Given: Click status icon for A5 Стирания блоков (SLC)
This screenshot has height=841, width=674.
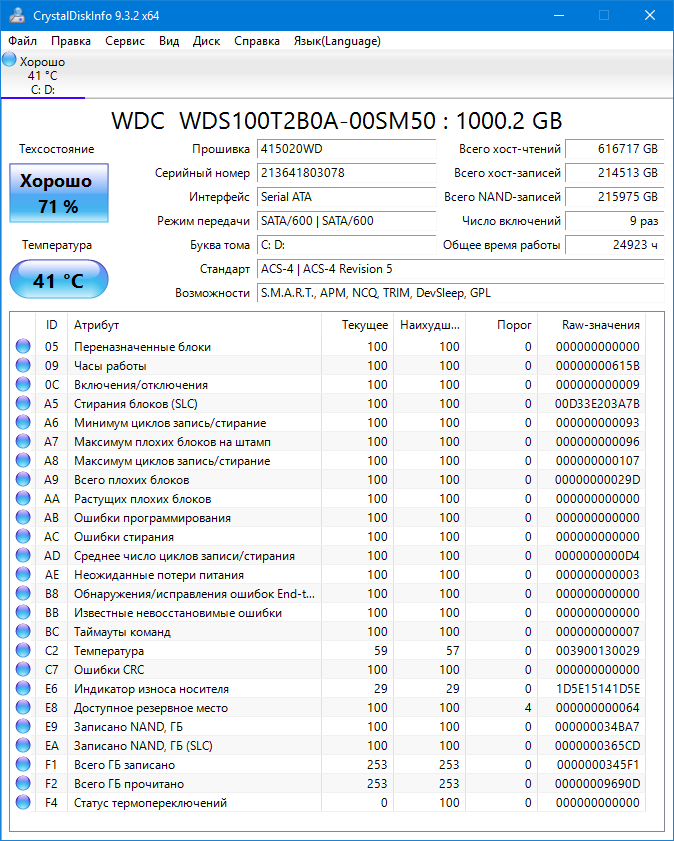Looking at the screenshot, I should (x=23, y=403).
